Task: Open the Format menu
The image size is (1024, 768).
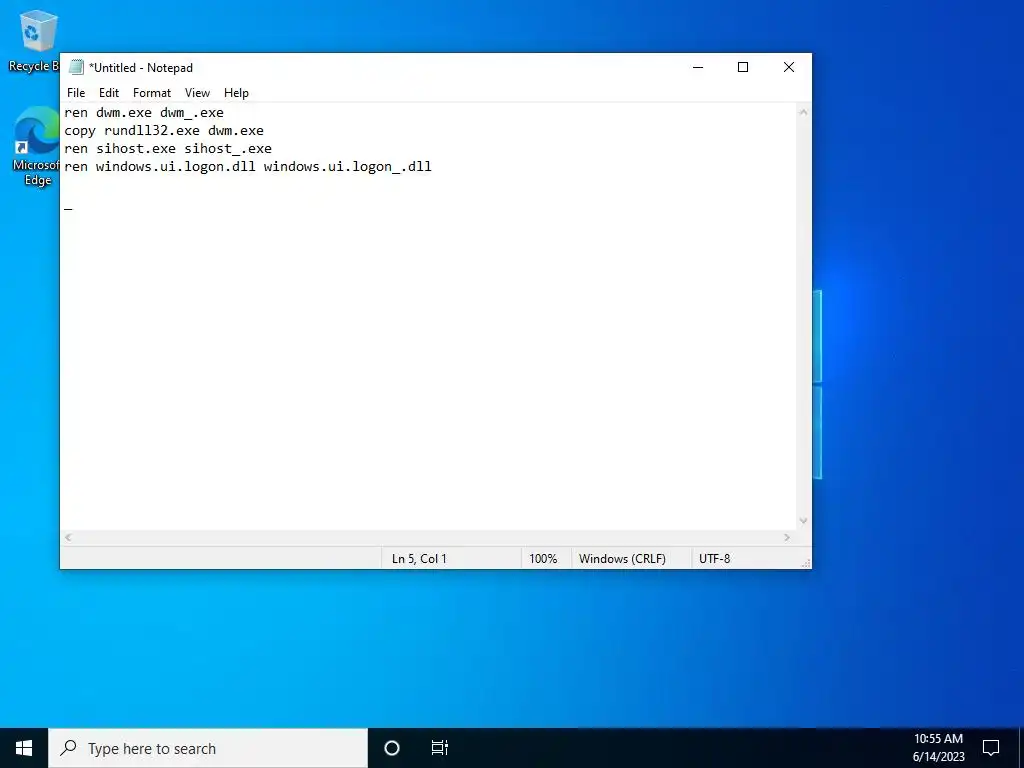Action: point(152,93)
